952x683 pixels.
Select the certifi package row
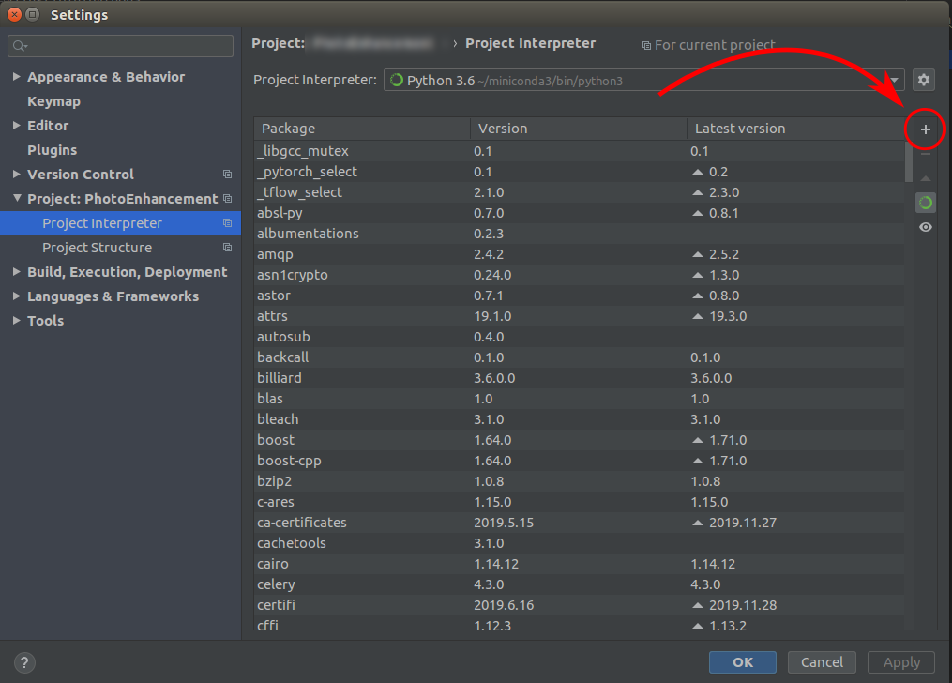tap(579, 605)
